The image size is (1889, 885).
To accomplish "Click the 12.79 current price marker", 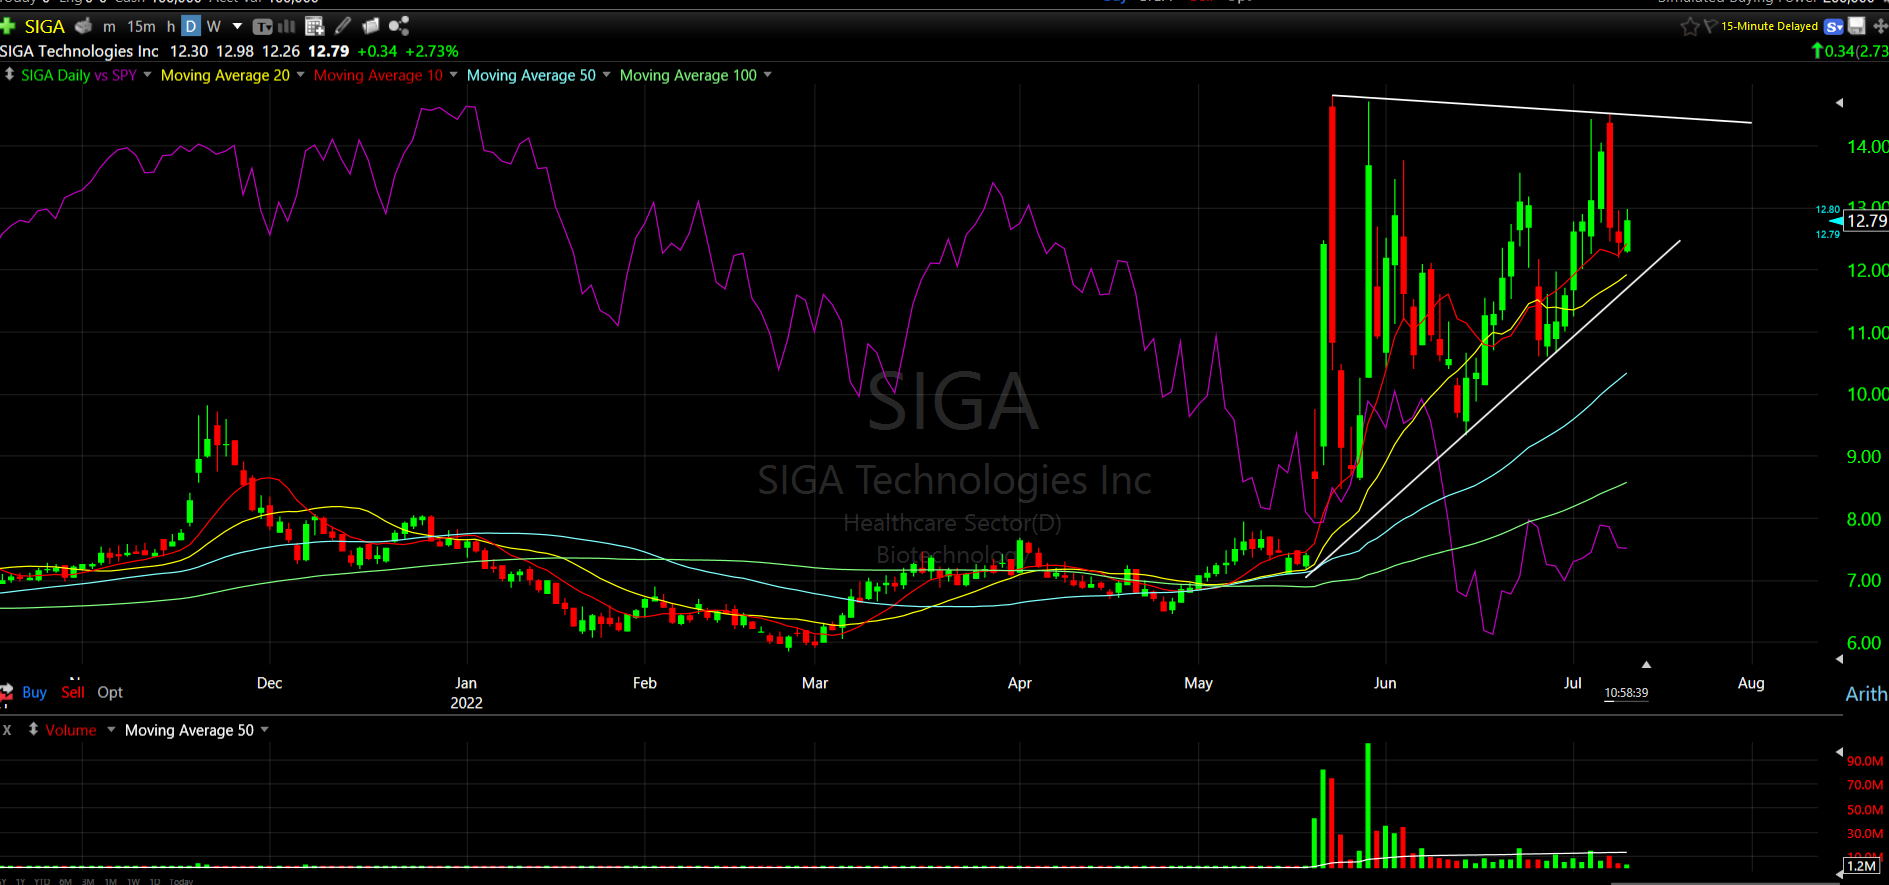I will (x=1866, y=221).
